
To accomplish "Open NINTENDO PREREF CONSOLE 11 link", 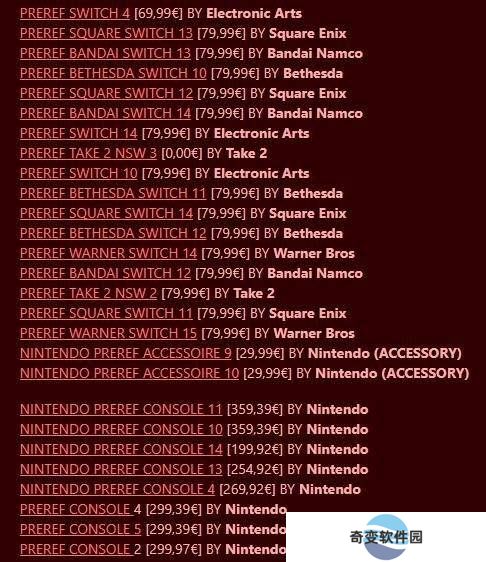I will [x=121, y=409].
